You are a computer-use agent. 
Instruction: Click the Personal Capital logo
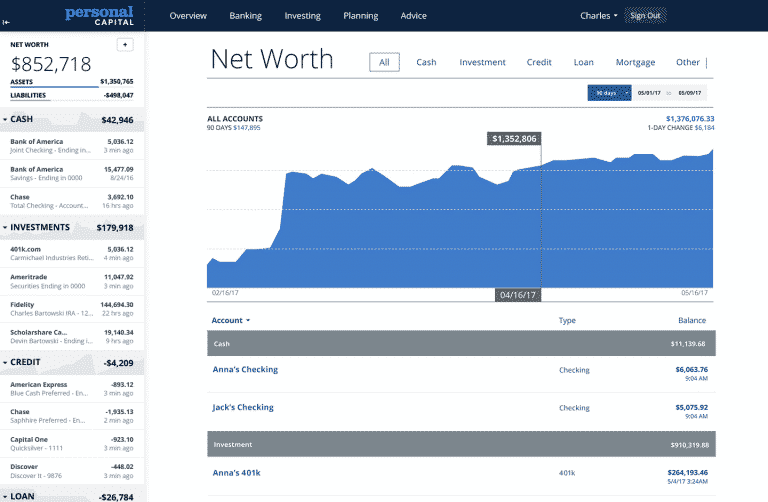[x=99, y=15]
